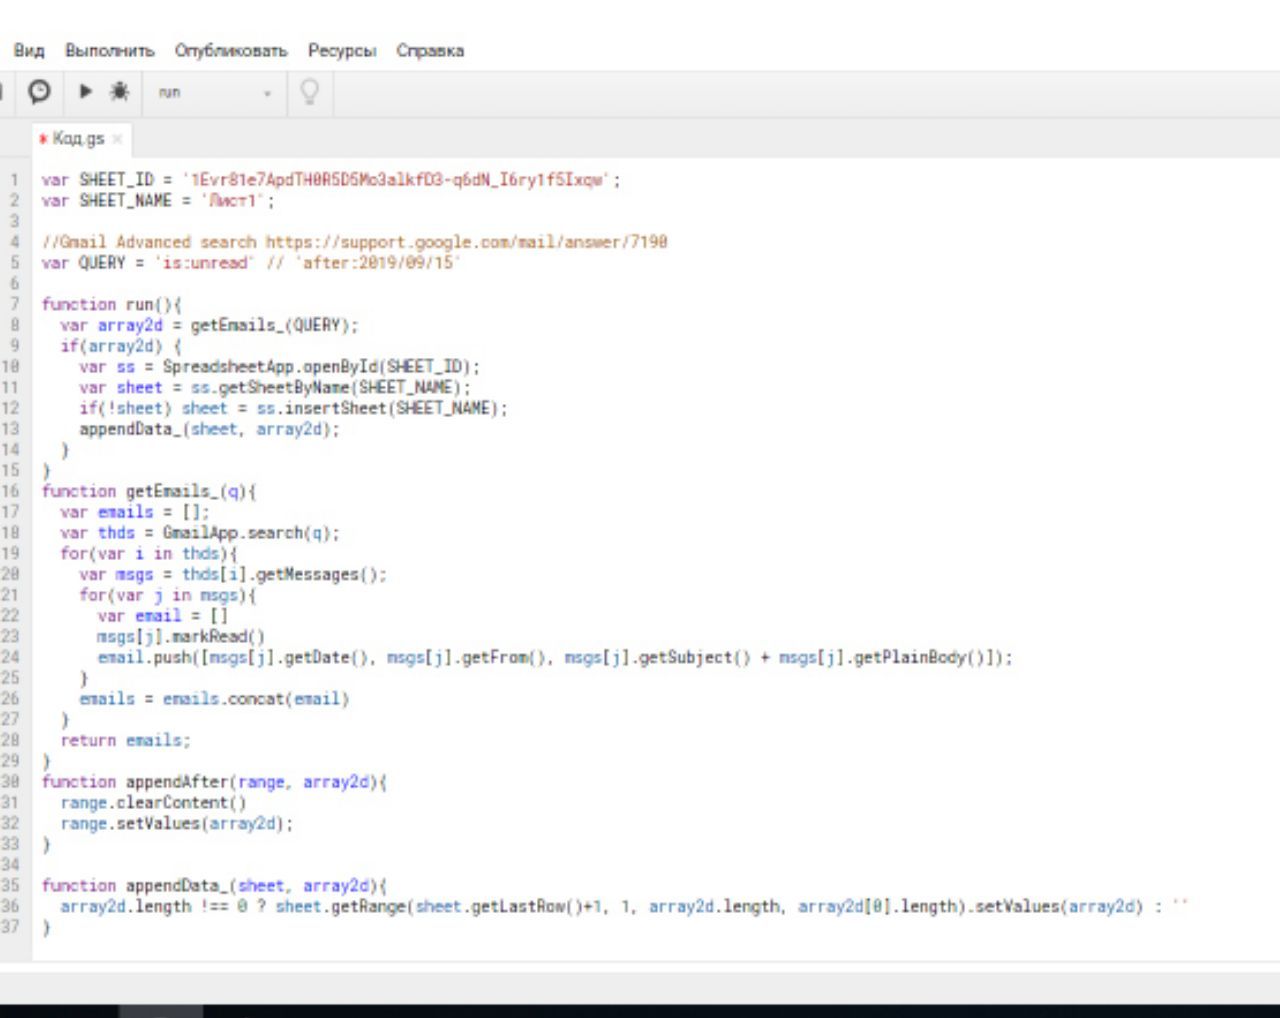Click the support.google.com URL in the comment
Viewport: 1280px width, 1018px height.
click(x=467, y=242)
